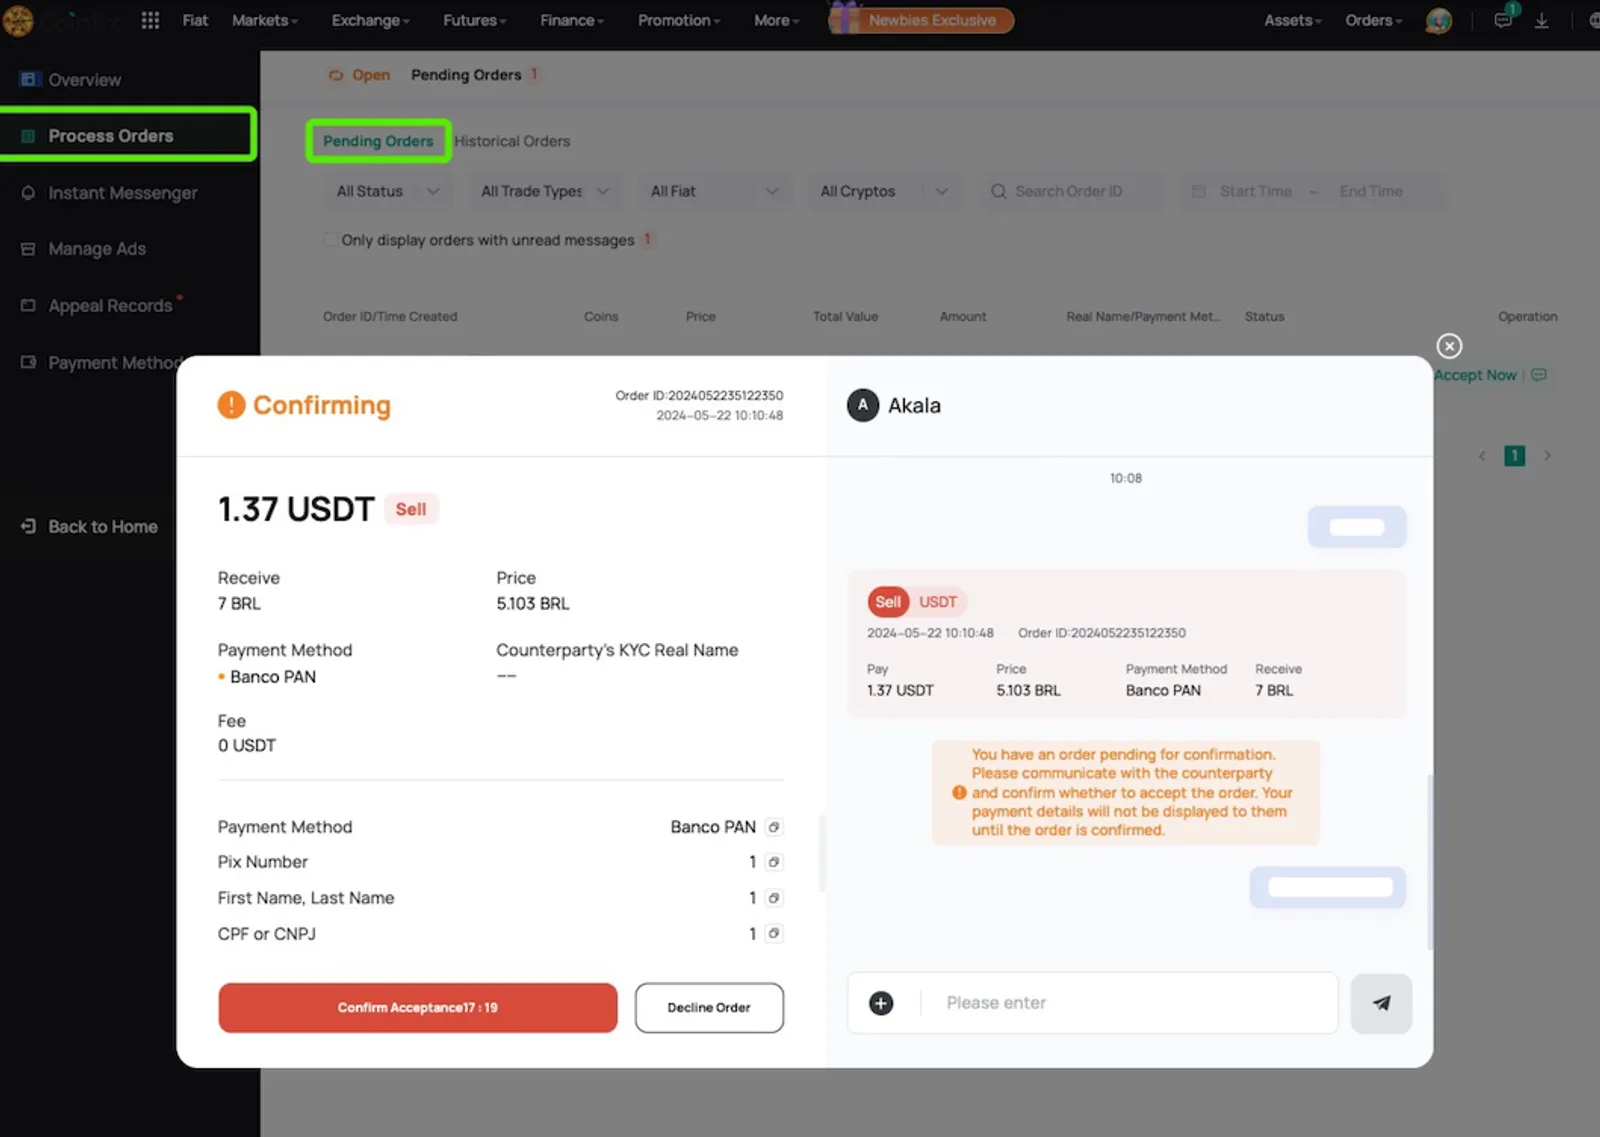
Task: Go to next page arrow in pagination
Action: coord(1547,456)
